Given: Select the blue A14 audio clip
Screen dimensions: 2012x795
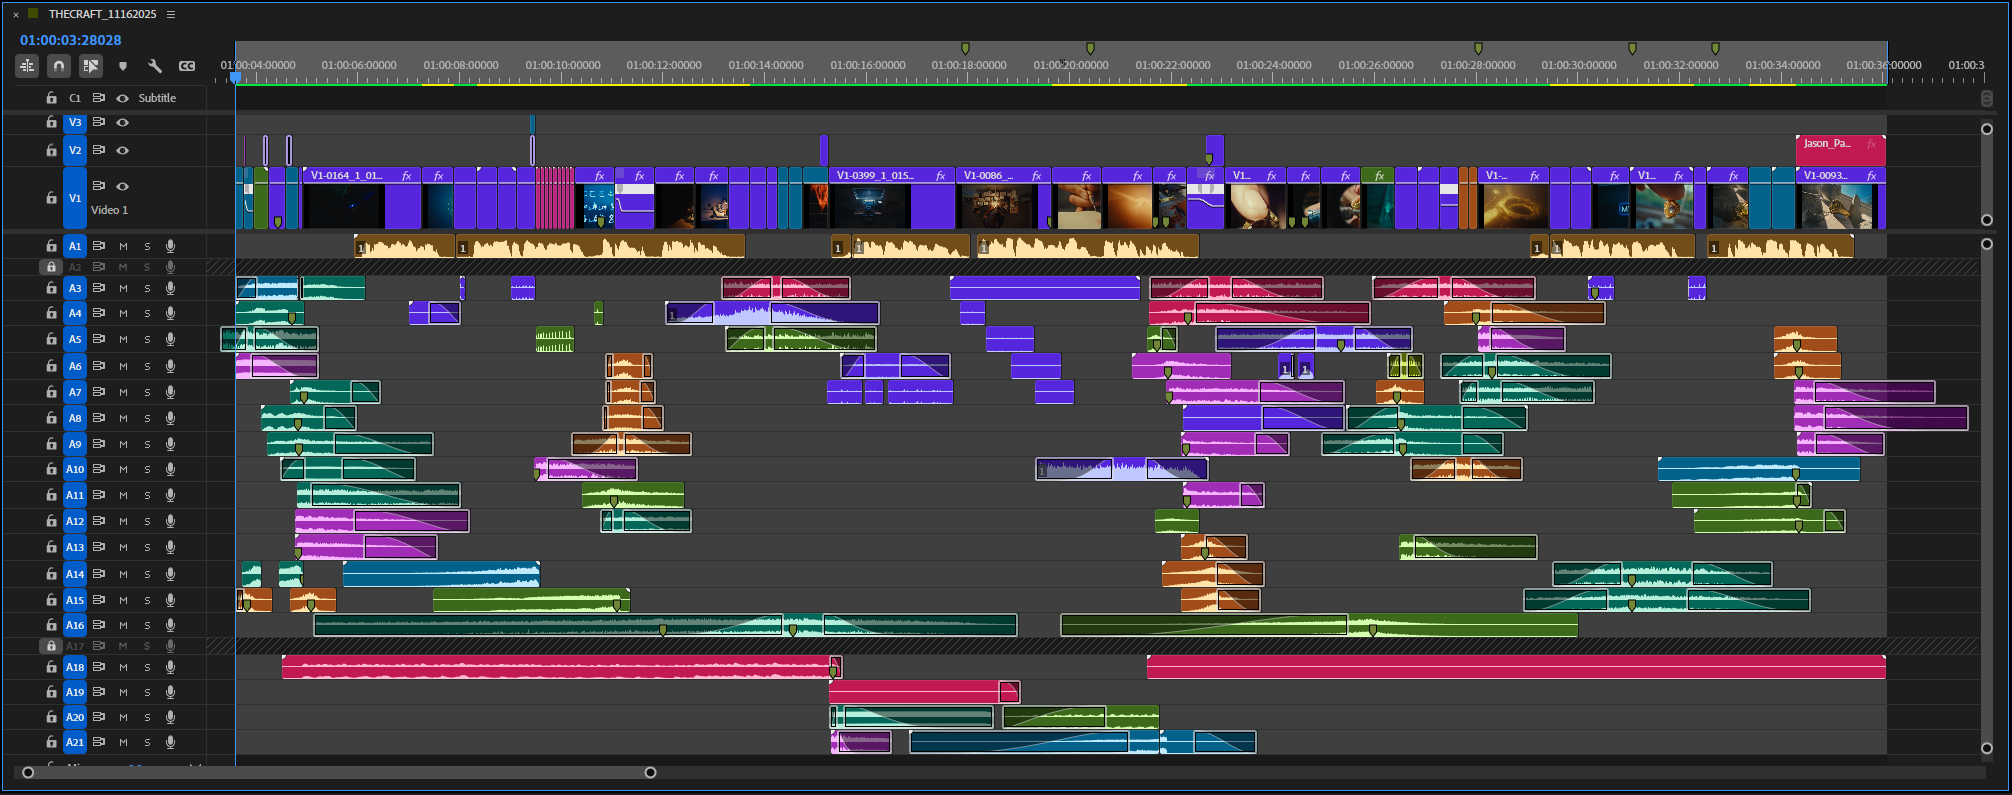Looking at the screenshot, I should [x=441, y=574].
